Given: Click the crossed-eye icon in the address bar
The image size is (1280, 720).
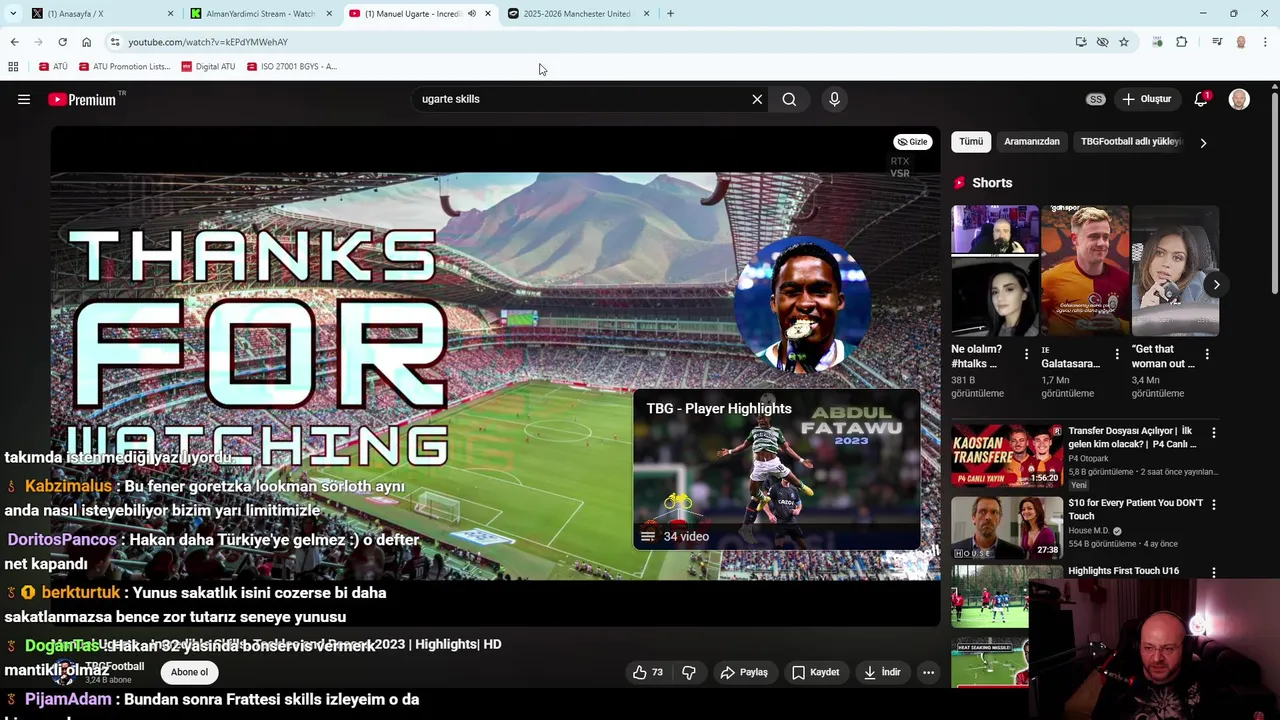Looking at the screenshot, I should pos(1102,42).
